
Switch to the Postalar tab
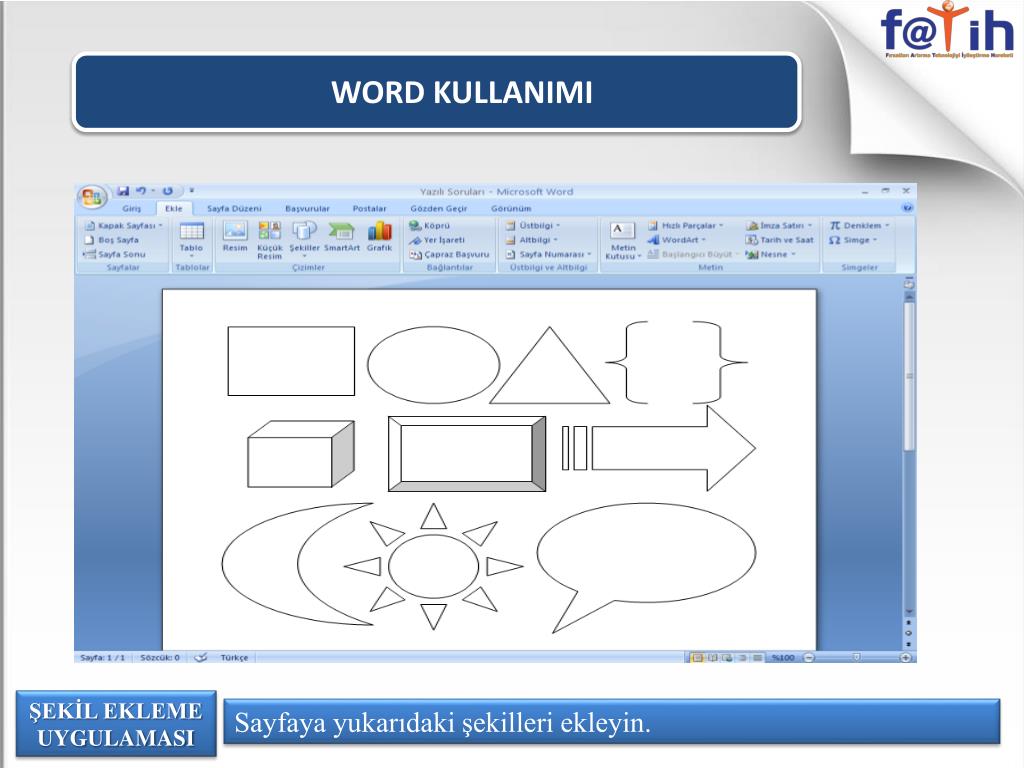370,208
